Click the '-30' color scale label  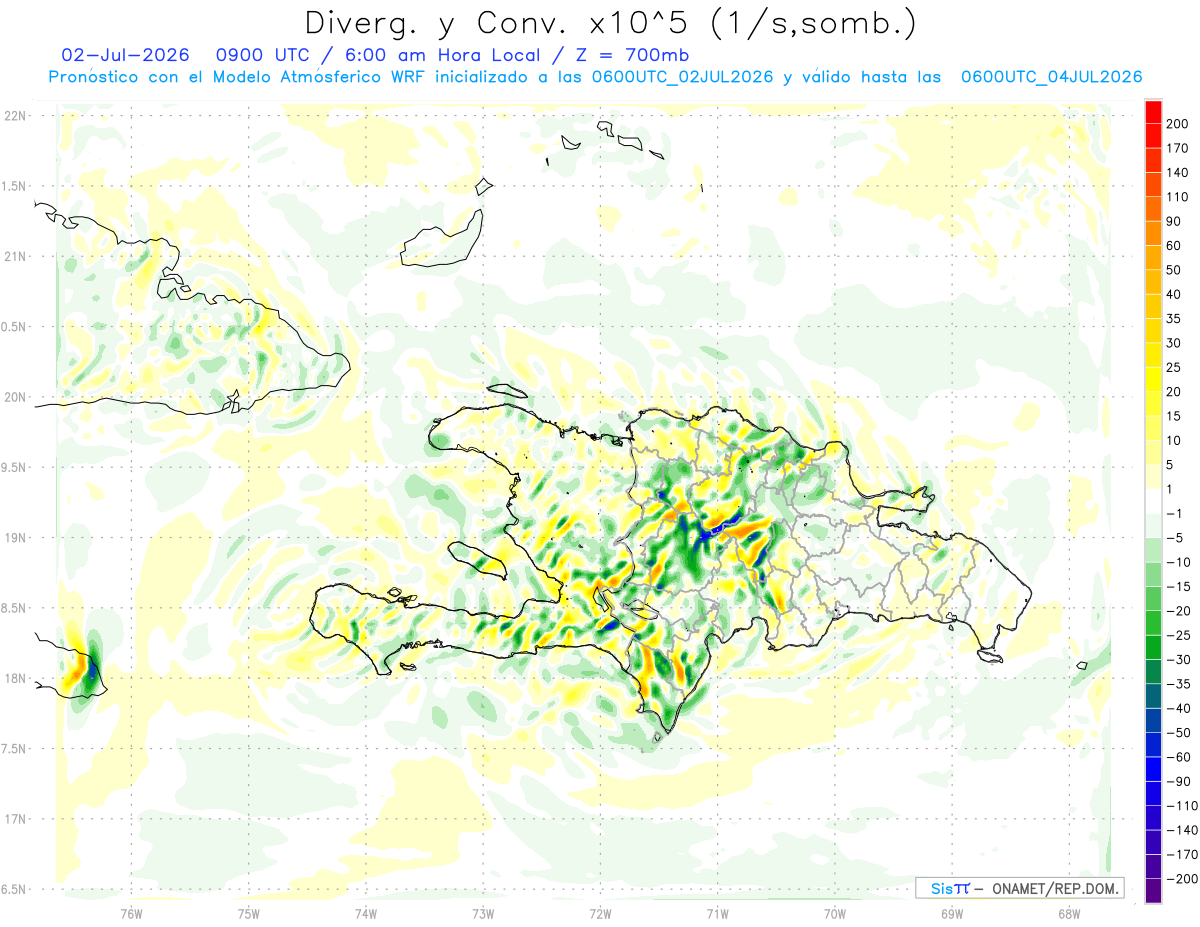[x=1179, y=659]
